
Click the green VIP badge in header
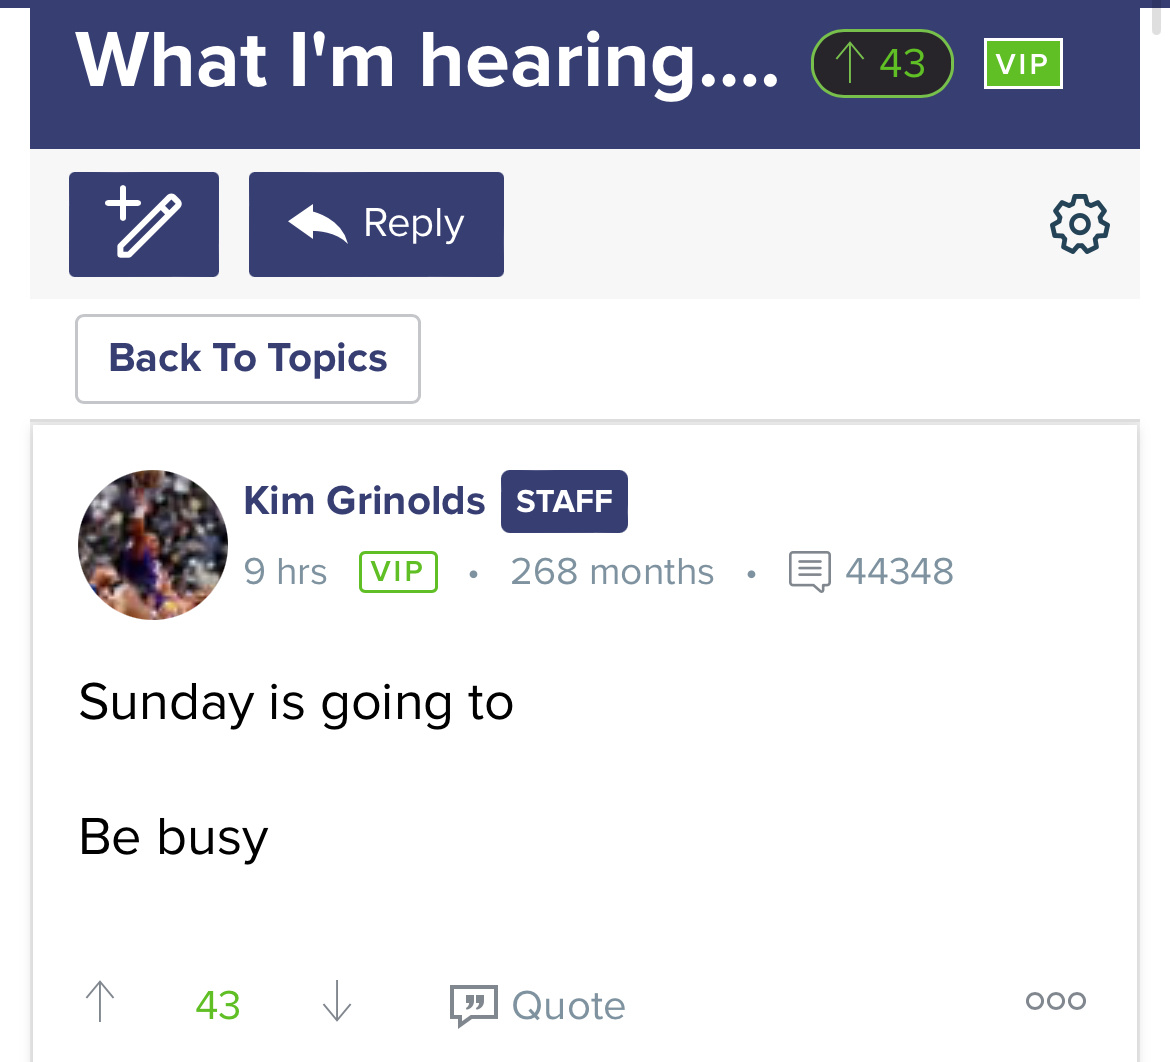click(1022, 65)
